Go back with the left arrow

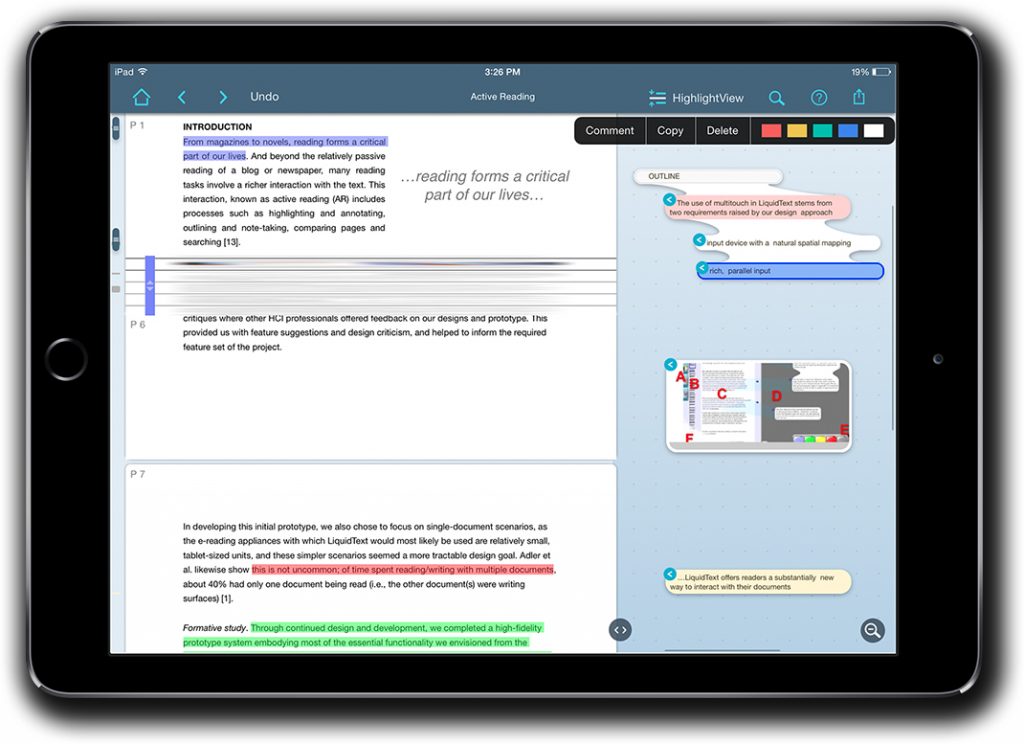click(x=181, y=97)
